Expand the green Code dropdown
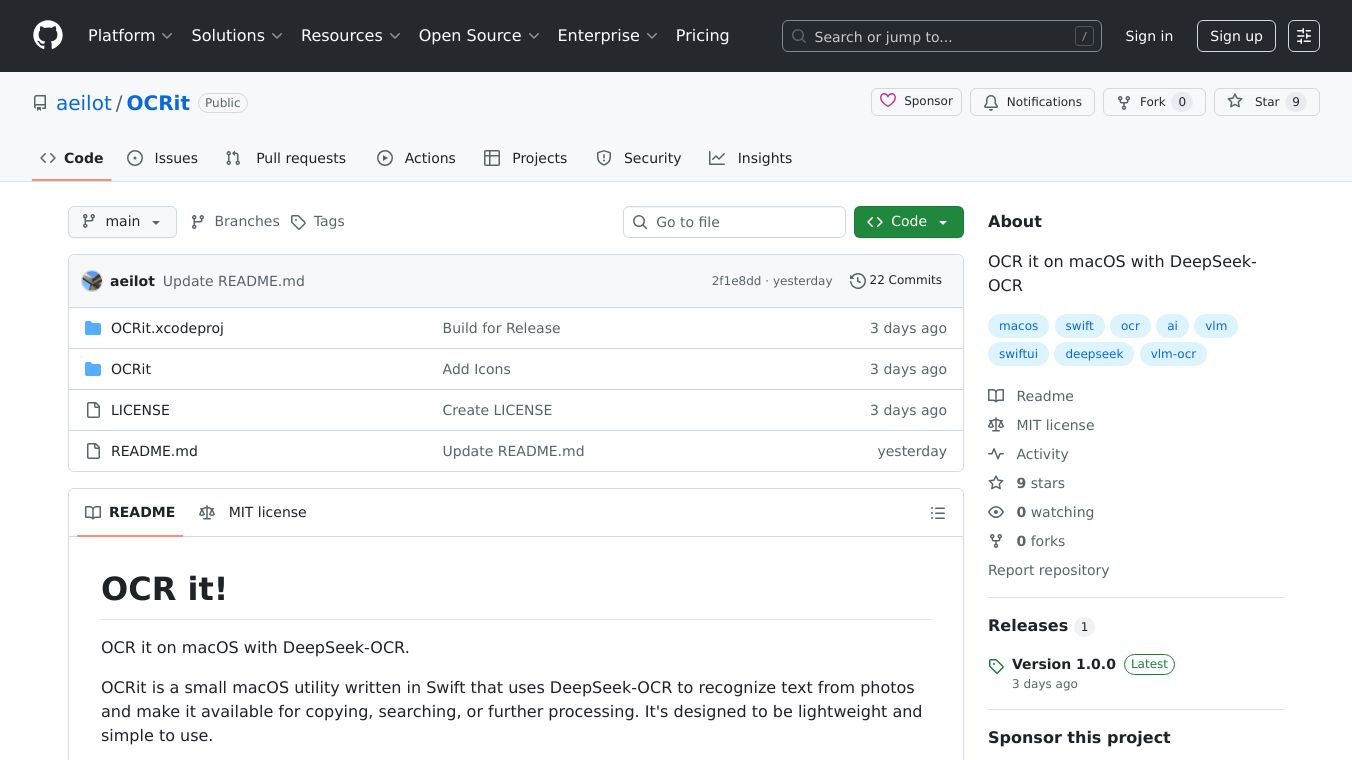Viewport: 1352px width, 760px height. 908,222
